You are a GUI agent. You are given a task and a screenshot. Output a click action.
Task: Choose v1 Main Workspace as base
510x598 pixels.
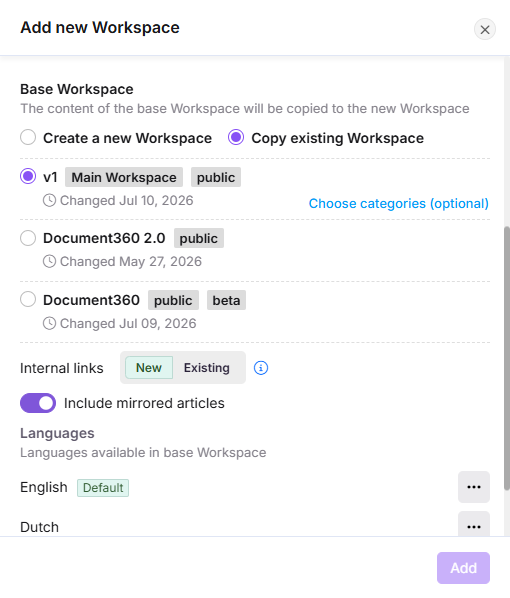click(28, 177)
